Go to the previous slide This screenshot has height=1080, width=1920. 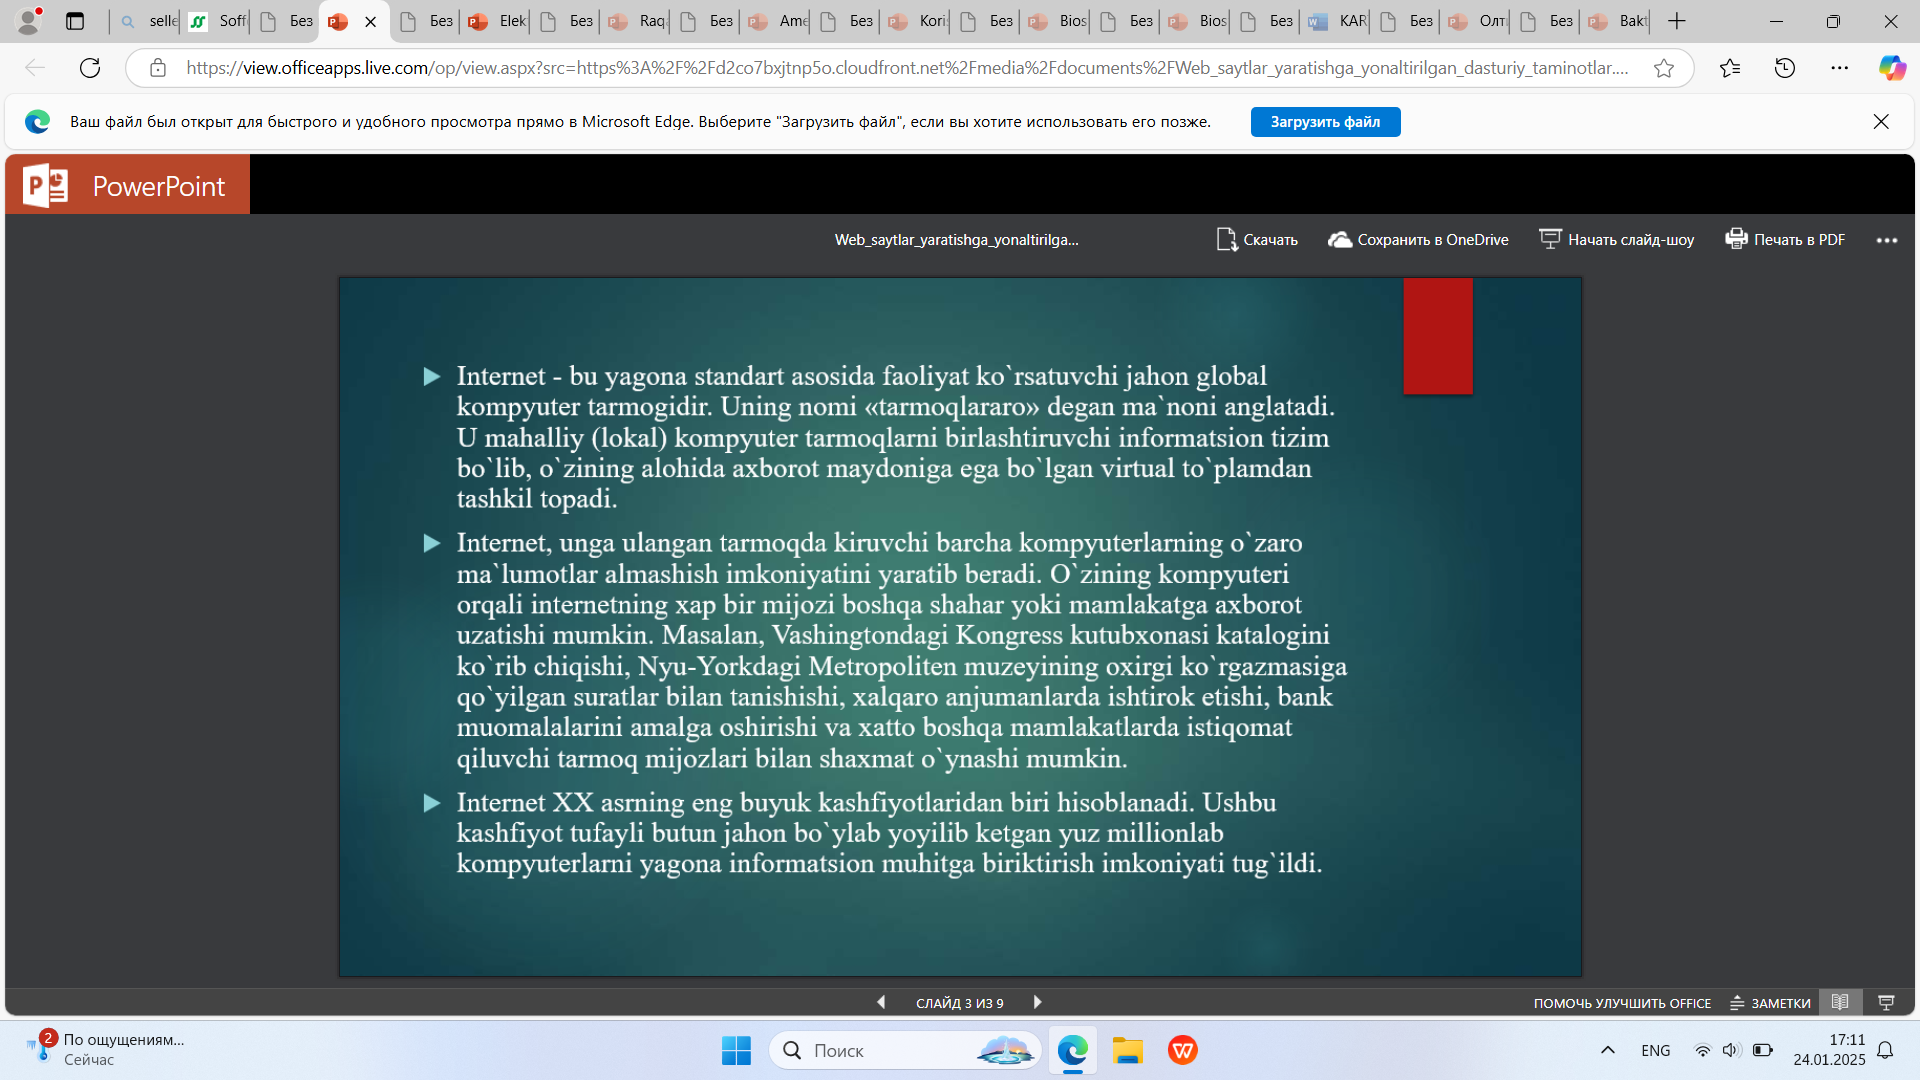[x=881, y=1002]
